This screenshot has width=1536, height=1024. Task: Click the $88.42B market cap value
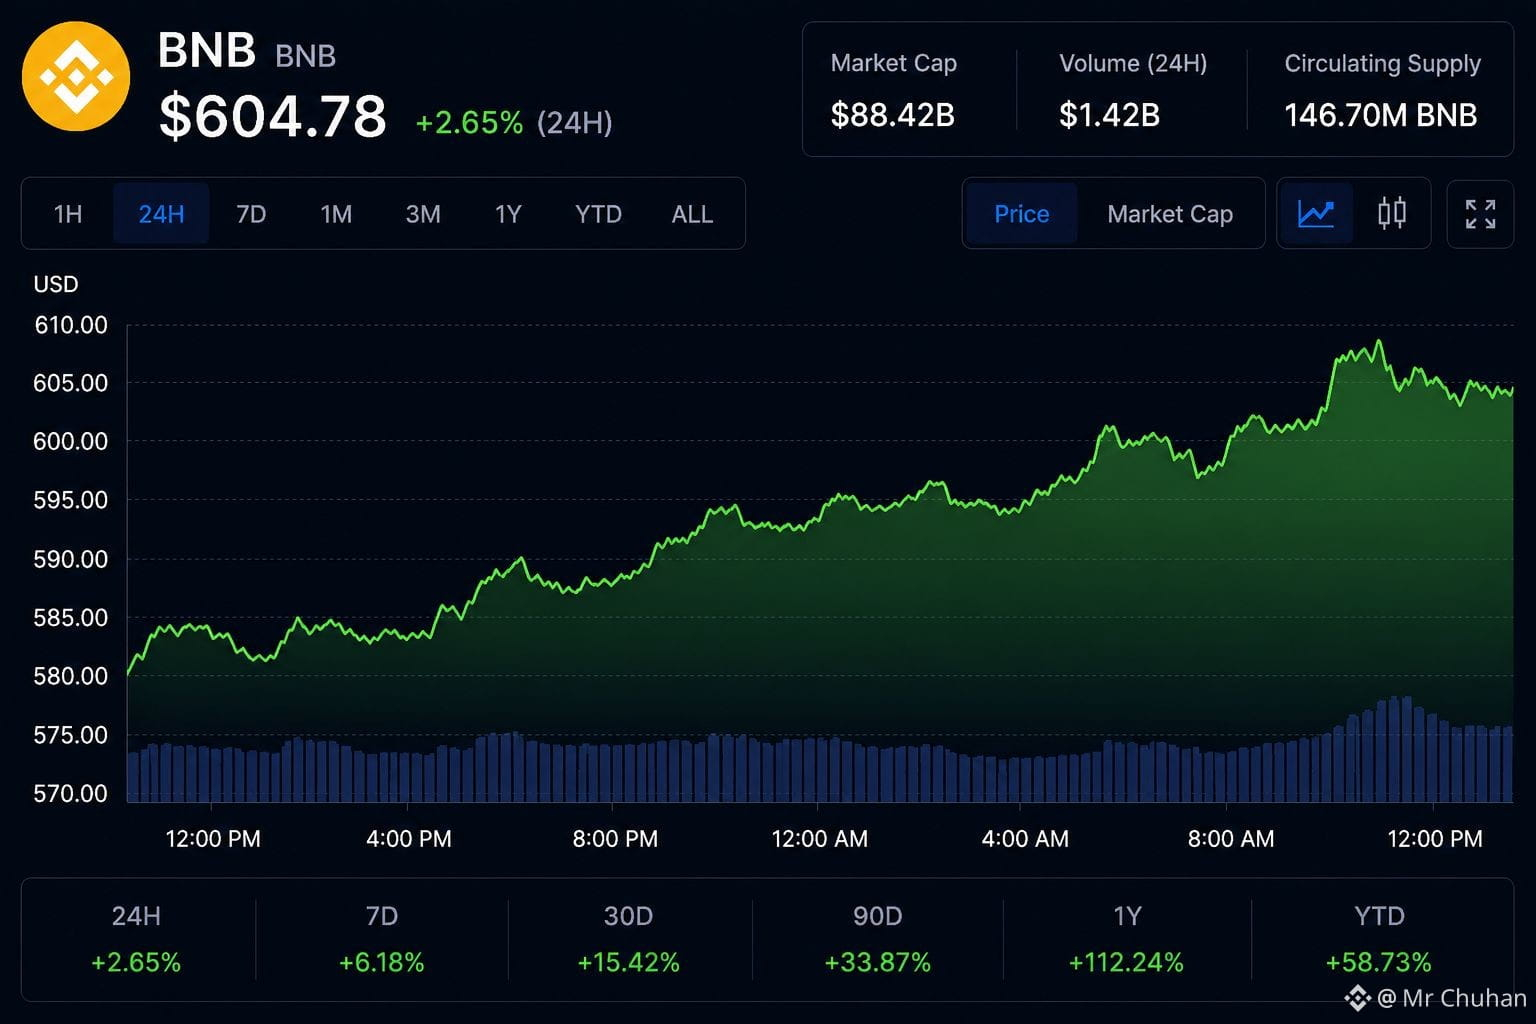892,115
